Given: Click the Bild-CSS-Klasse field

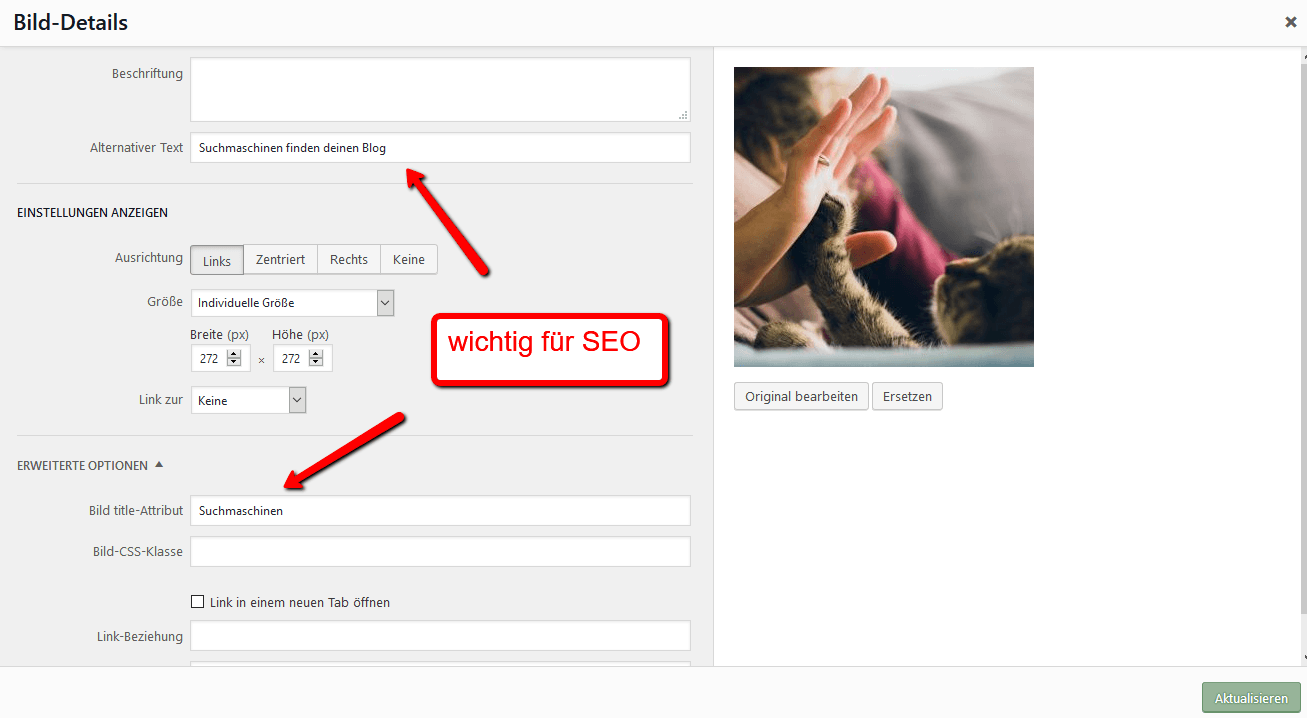Looking at the screenshot, I should [x=440, y=552].
